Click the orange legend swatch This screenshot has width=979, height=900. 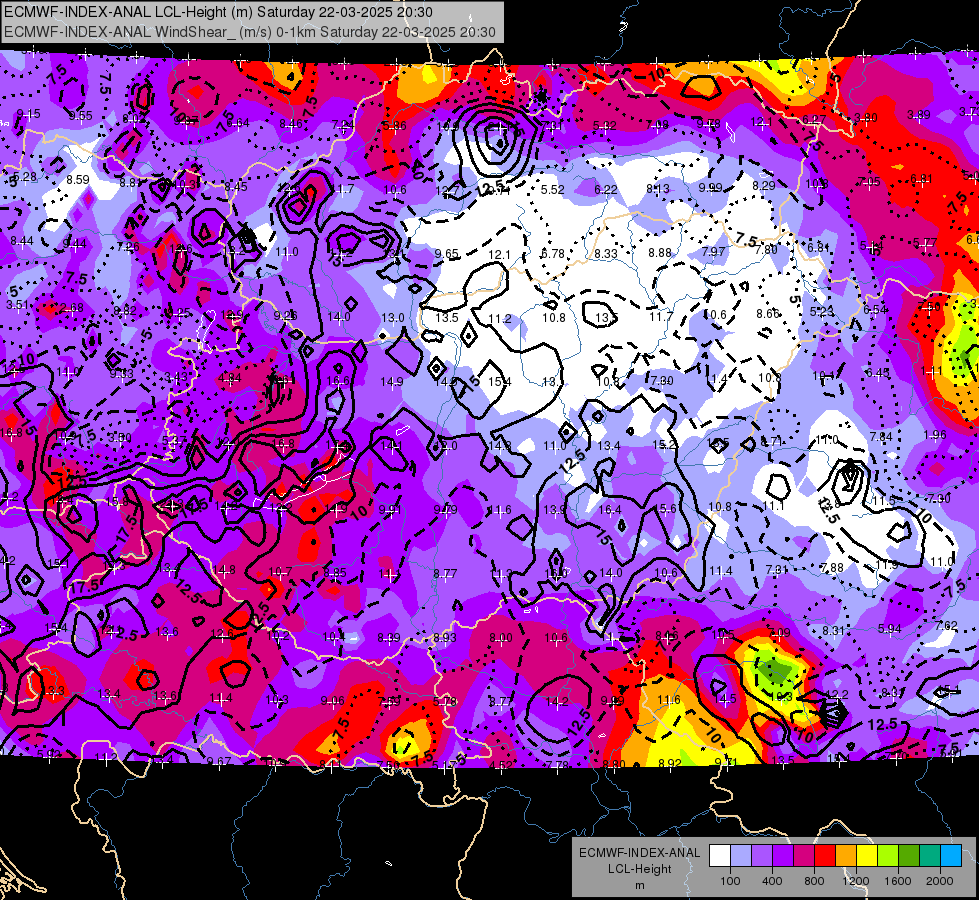pos(846,856)
